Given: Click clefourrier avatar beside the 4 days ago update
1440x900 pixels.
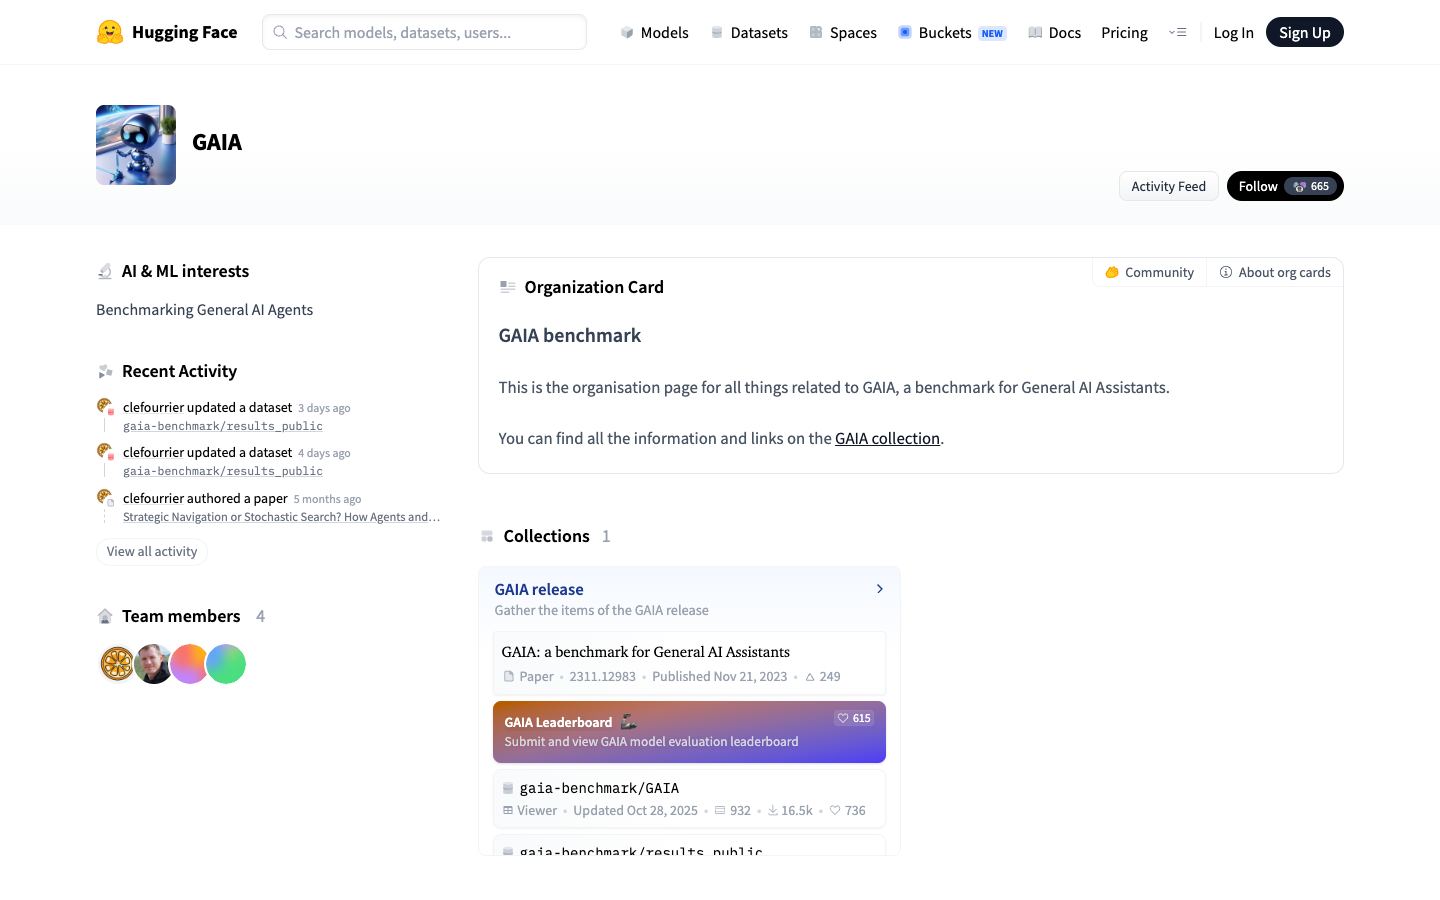Looking at the screenshot, I should click(104, 451).
